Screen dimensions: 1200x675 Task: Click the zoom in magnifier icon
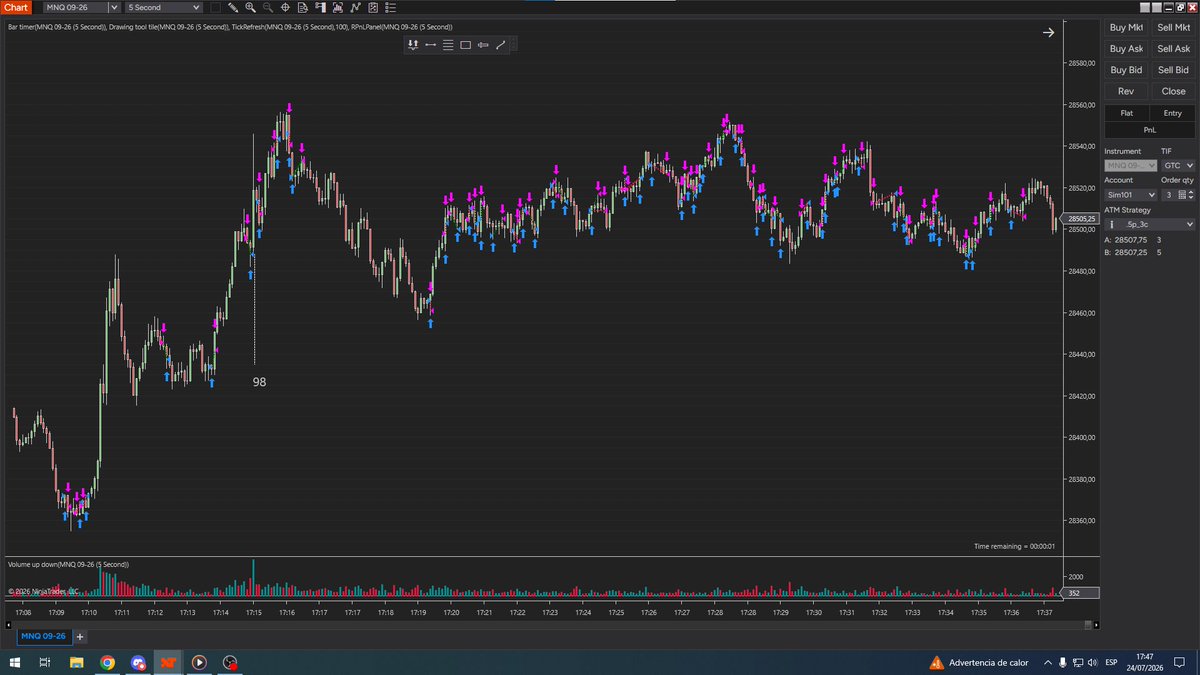[x=250, y=7]
